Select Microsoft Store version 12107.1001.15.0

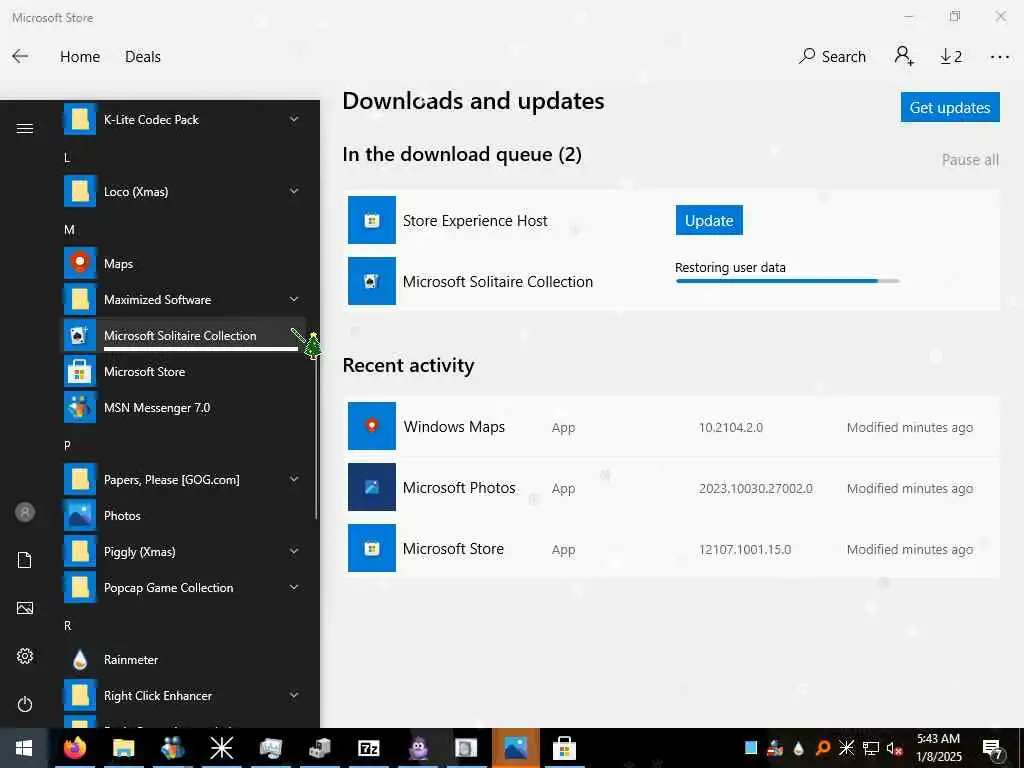click(x=744, y=549)
